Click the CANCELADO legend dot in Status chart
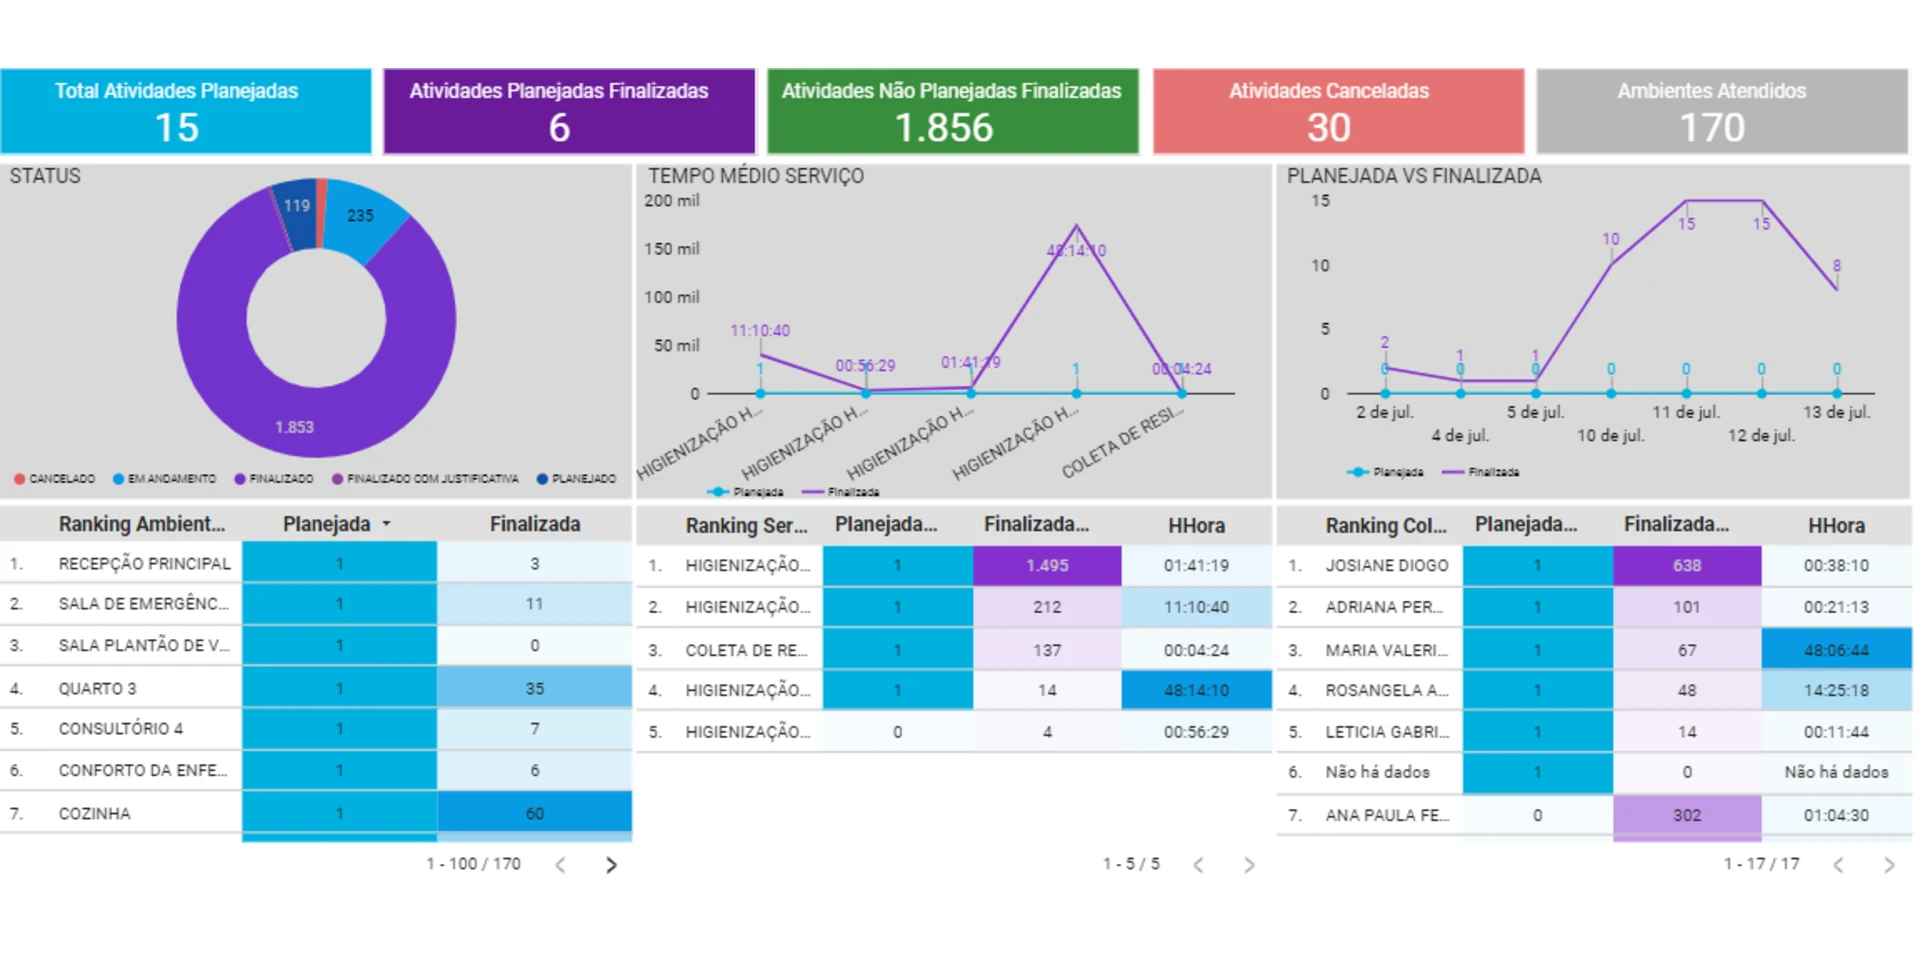The image size is (1920, 964). (x=19, y=479)
